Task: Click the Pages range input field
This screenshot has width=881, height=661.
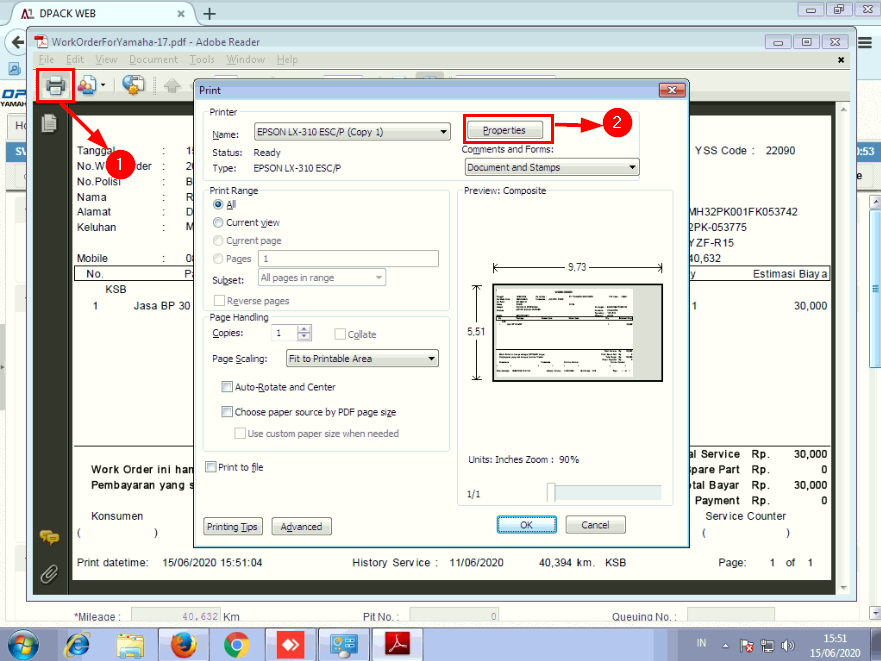Action: coord(348,259)
